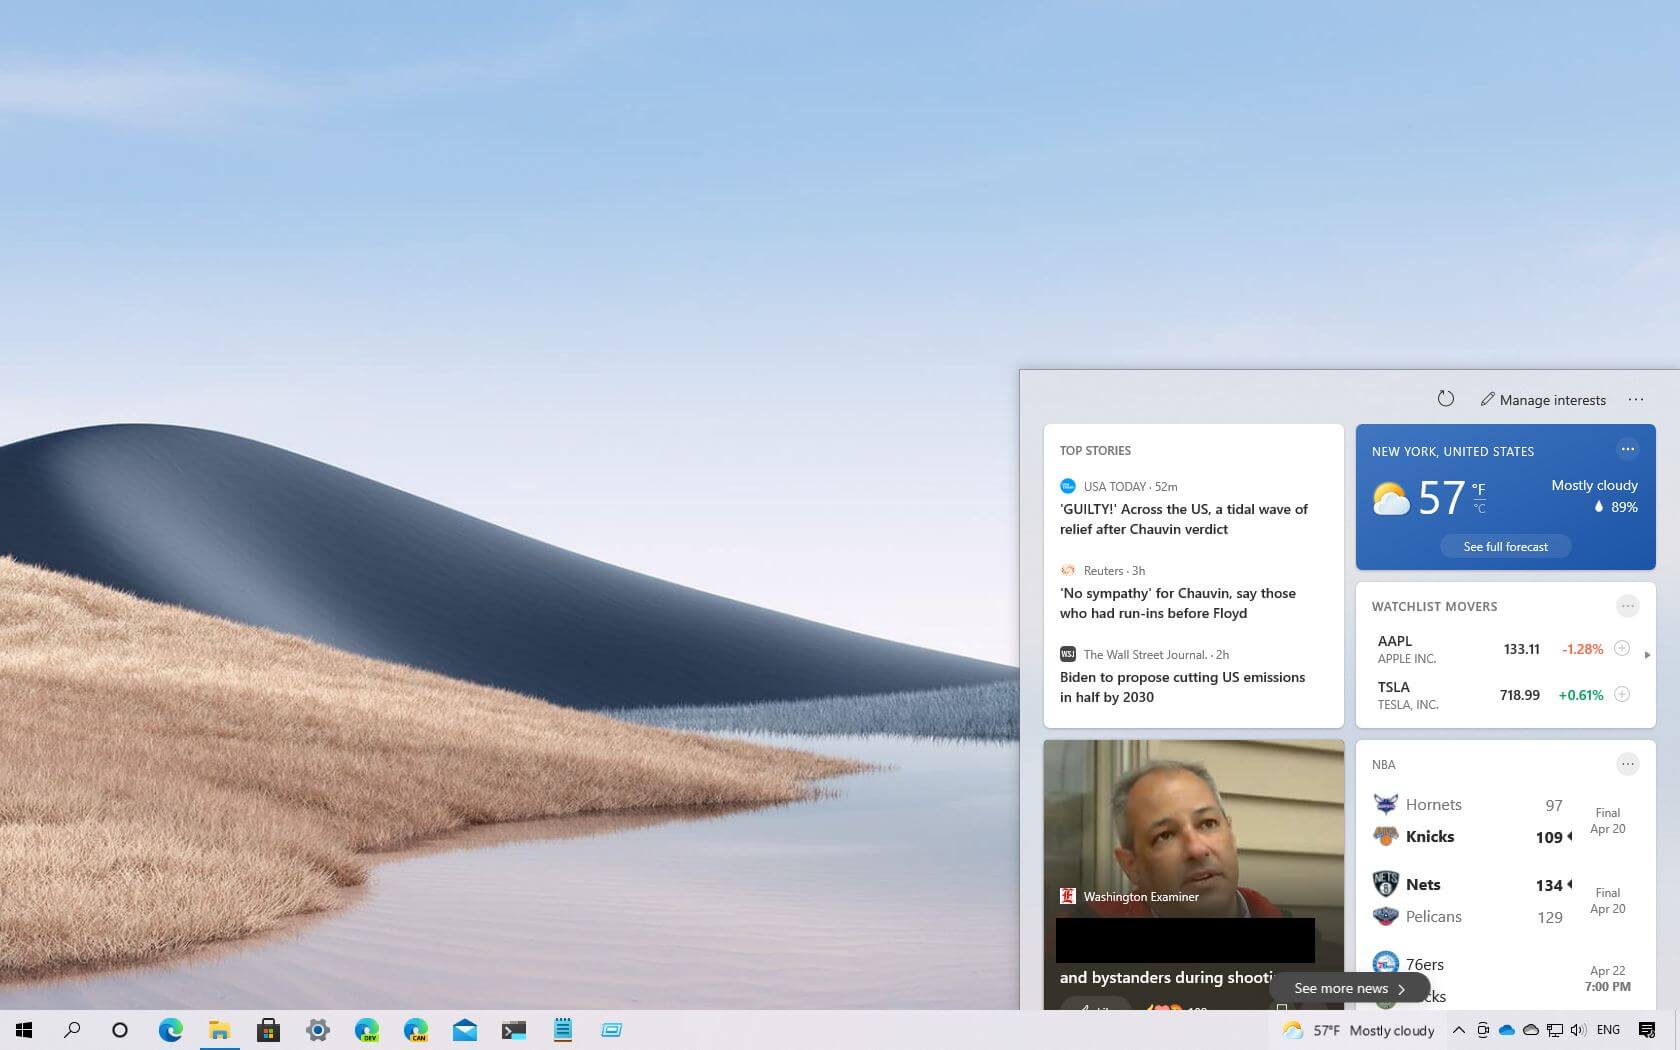Launch Microsoft Edge Dev from the taskbar
This screenshot has width=1680, height=1050.
pyautogui.click(x=367, y=1030)
